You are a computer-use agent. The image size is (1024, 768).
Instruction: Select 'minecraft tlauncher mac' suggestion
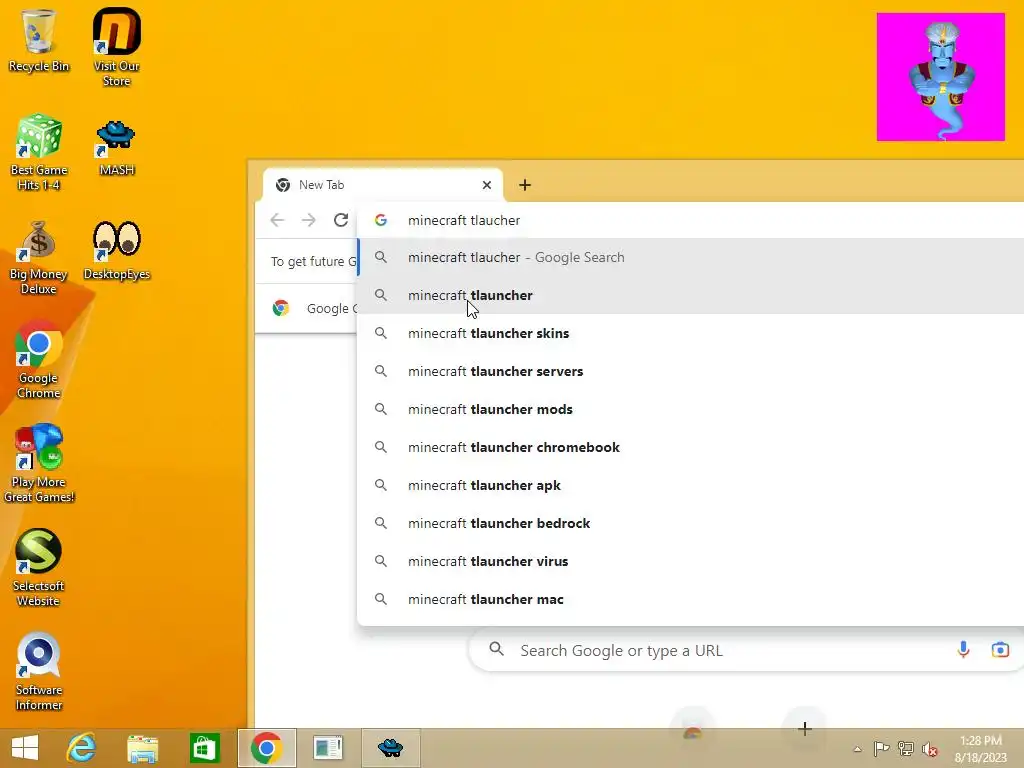(x=690, y=599)
